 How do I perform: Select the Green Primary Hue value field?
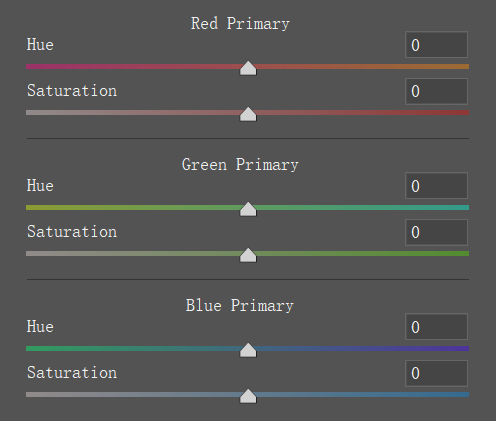click(436, 186)
